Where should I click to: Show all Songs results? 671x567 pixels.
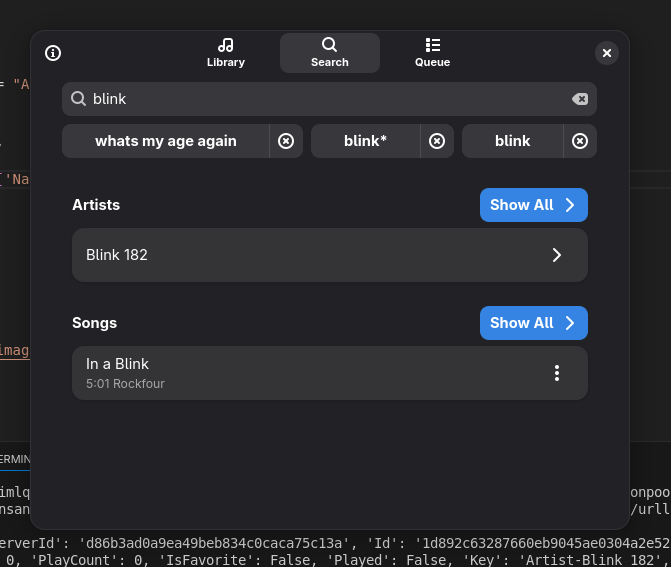click(534, 323)
